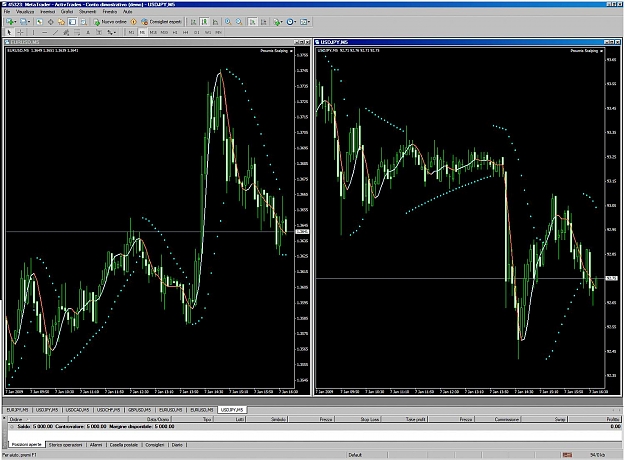625x460 pixels.
Task: Toggle the D1 timeframe
Action: click(x=197, y=32)
